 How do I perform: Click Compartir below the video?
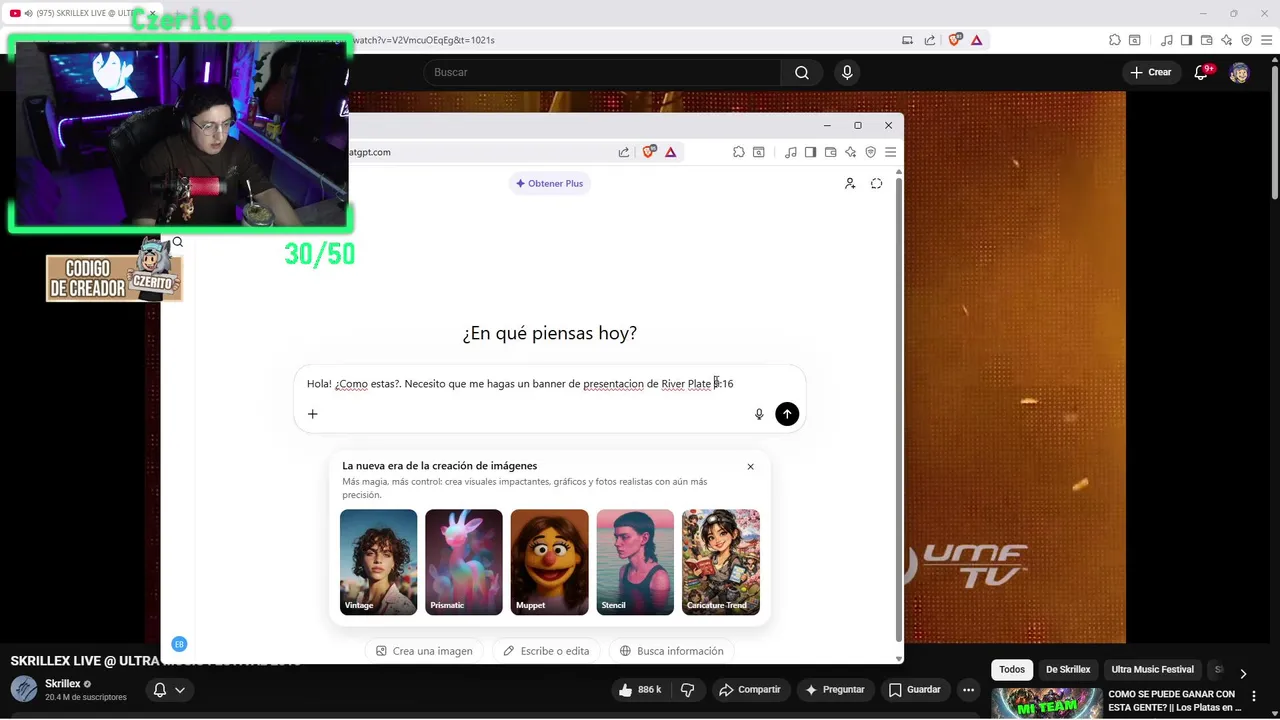click(750, 690)
